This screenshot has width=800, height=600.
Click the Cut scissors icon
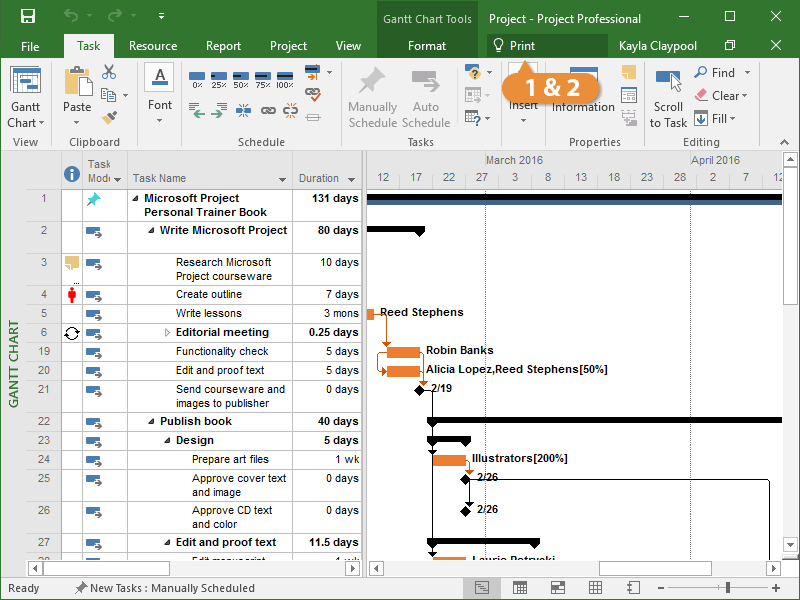(x=109, y=73)
